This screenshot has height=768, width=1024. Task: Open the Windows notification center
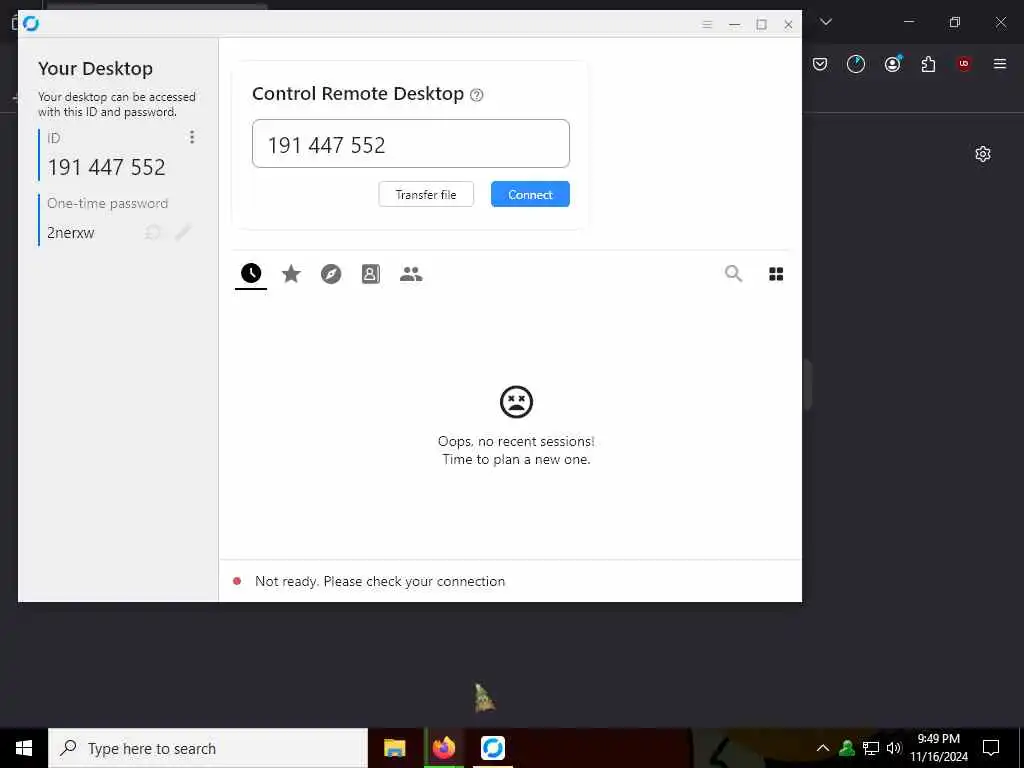click(x=991, y=748)
